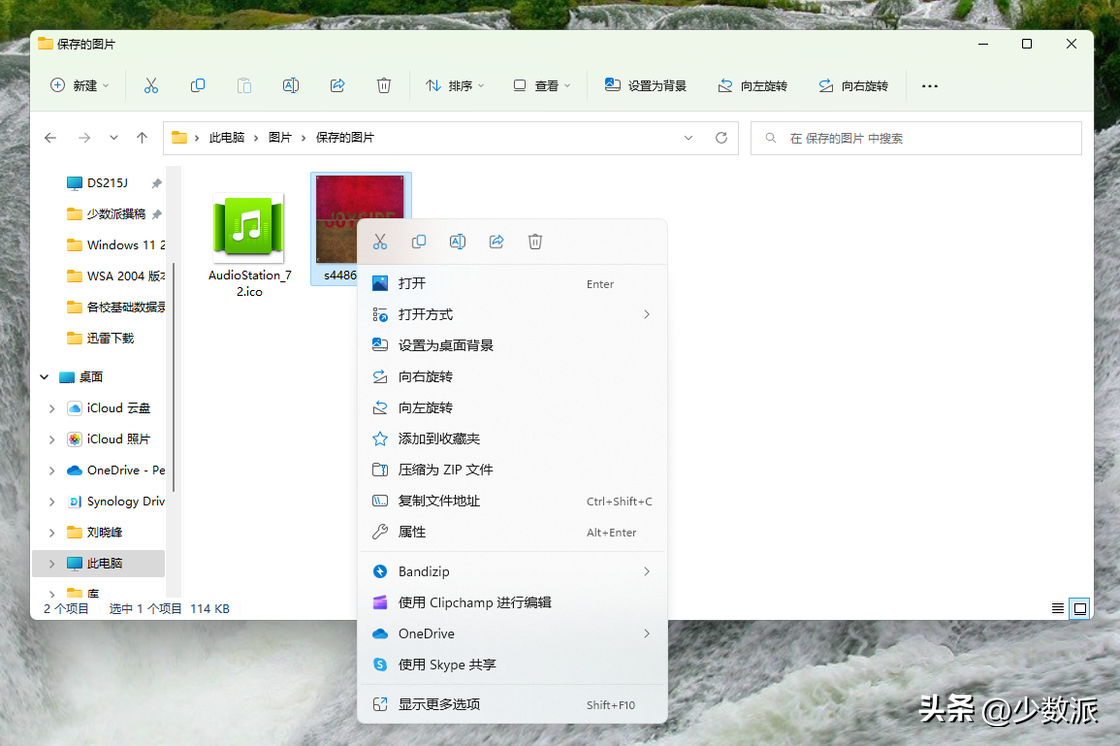This screenshot has height=746, width=1120.
Task: Select the AudioStation_72.ico file thumbnail
Action: [x=248, y=228]
